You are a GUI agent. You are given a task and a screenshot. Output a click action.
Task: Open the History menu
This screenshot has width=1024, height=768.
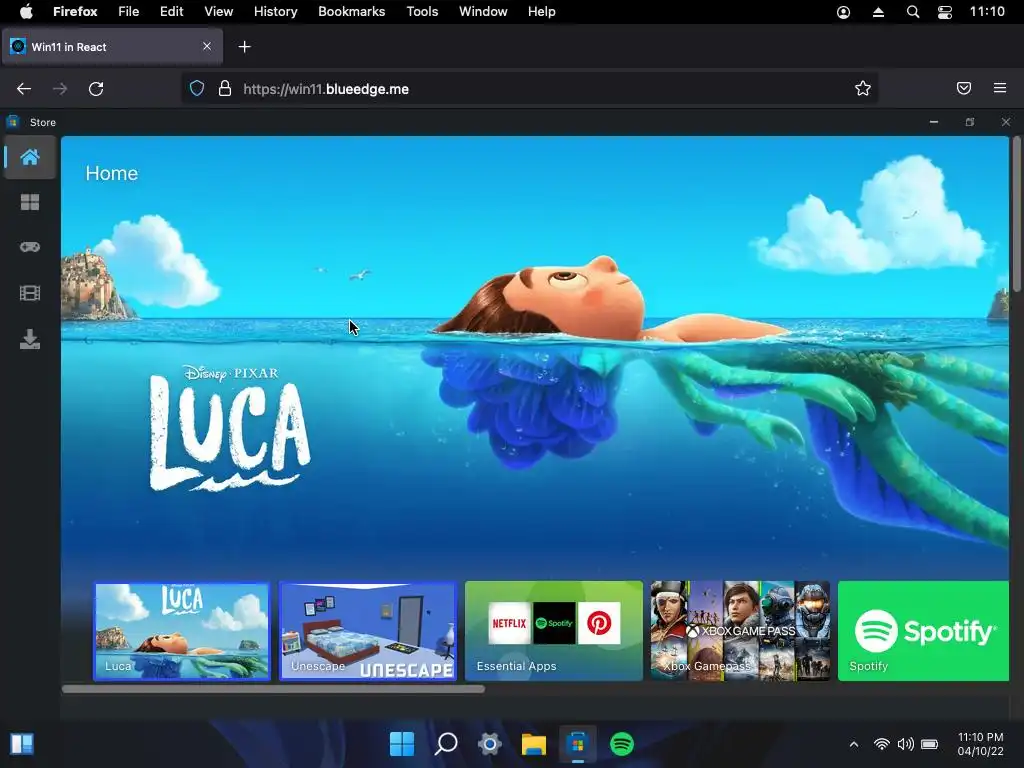point(275,12)
